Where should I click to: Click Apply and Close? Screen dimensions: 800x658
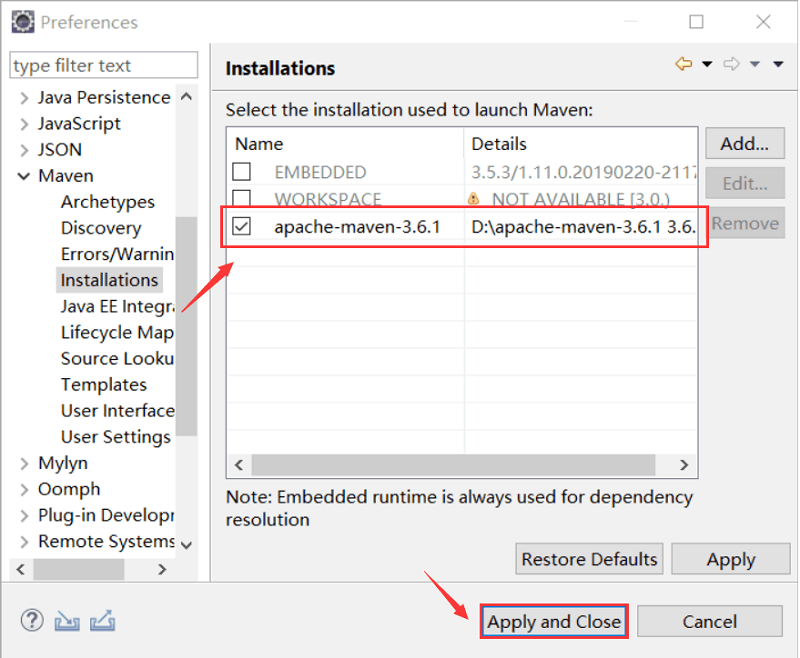554,621
